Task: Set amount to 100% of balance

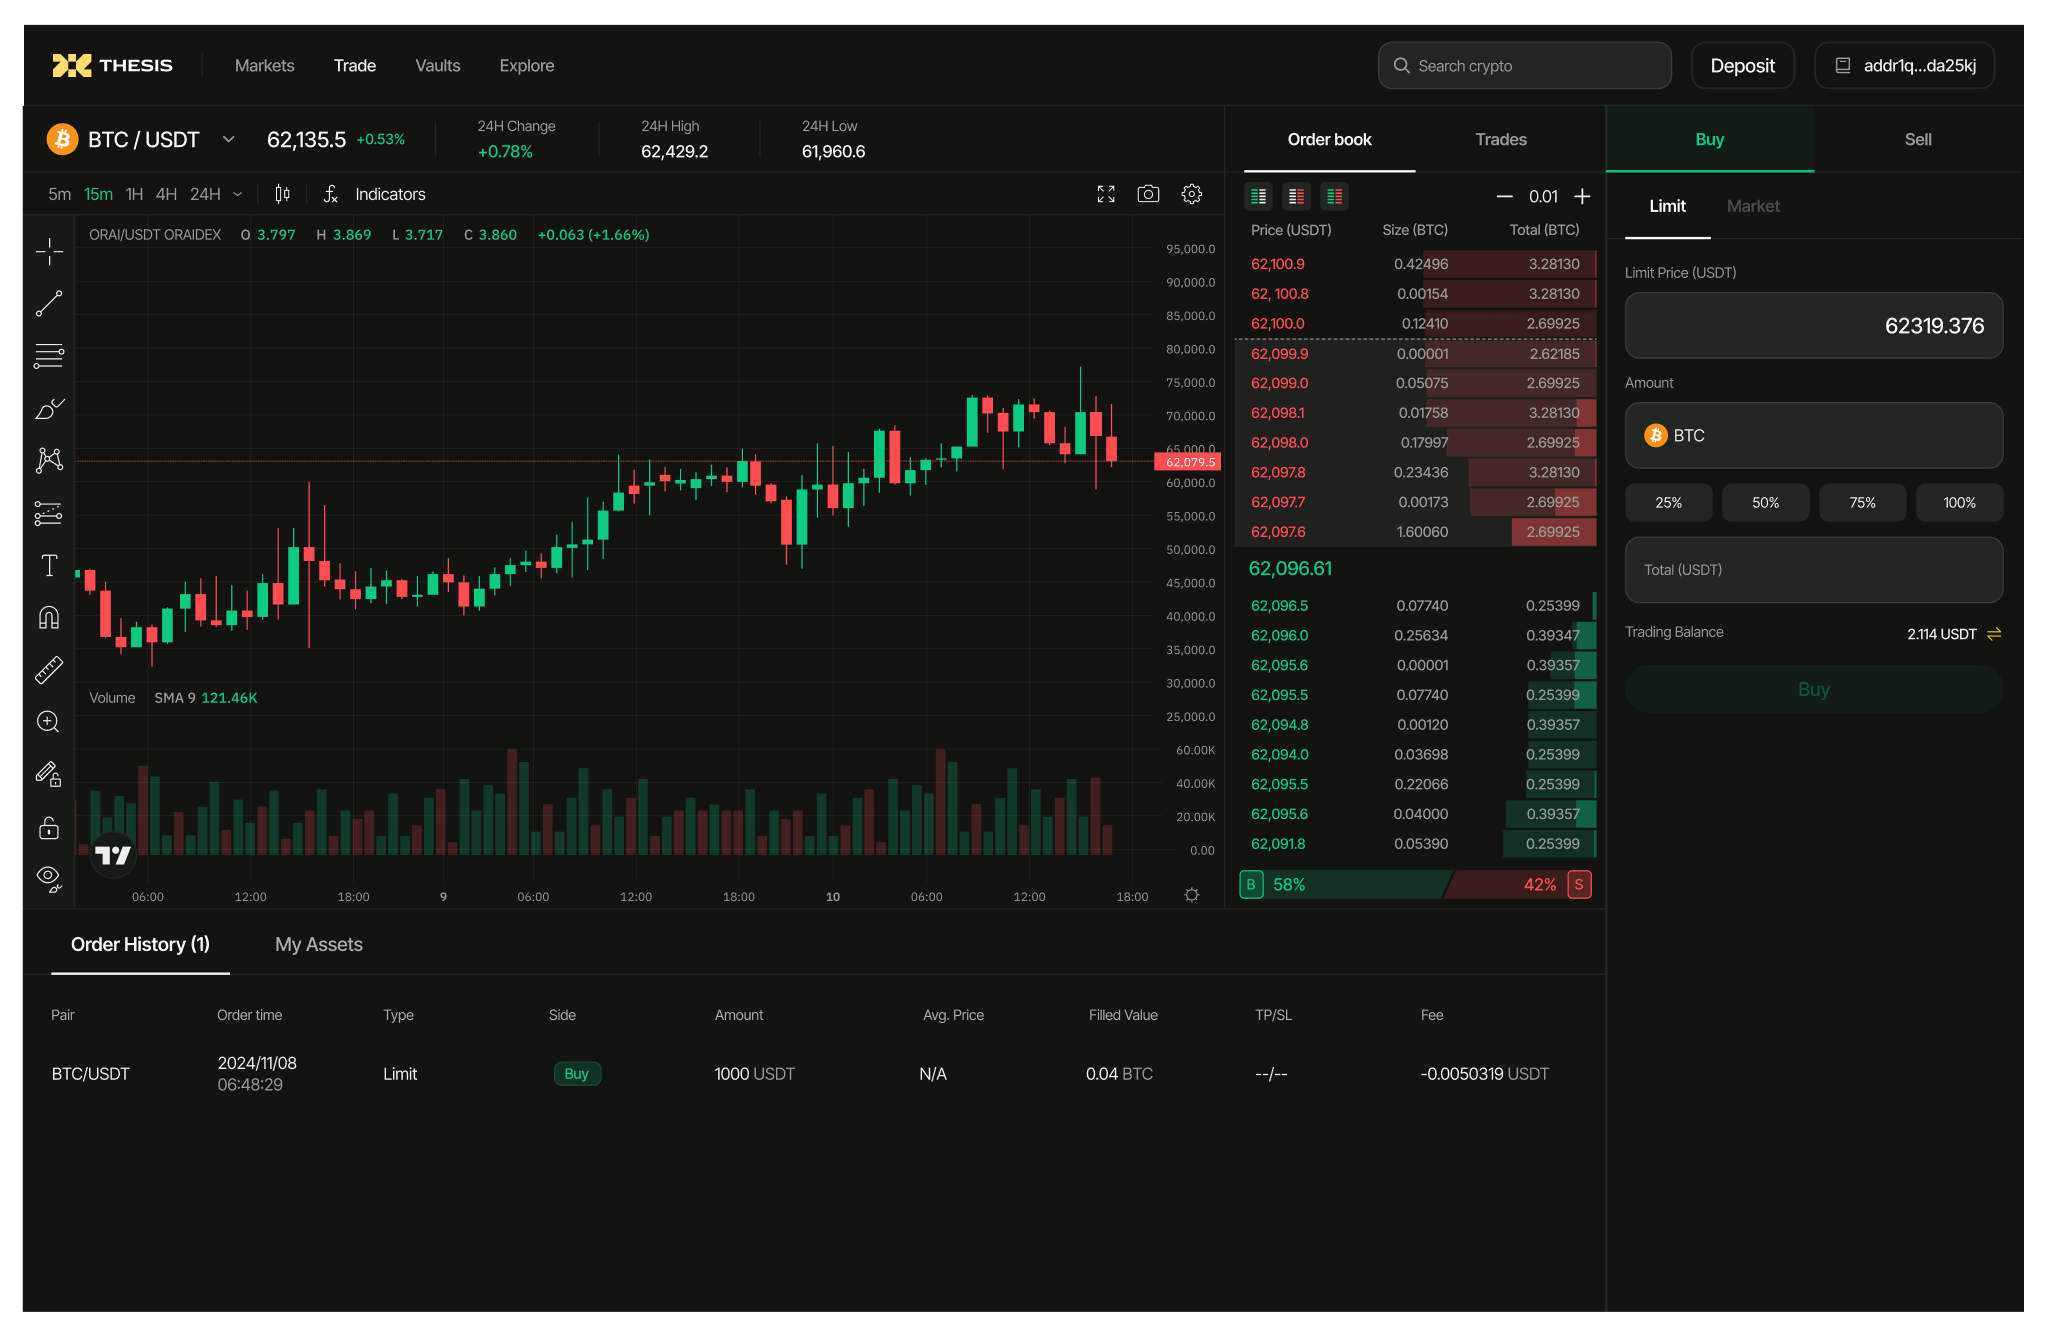Action: pyautogui.click(x=1959, y=503)
